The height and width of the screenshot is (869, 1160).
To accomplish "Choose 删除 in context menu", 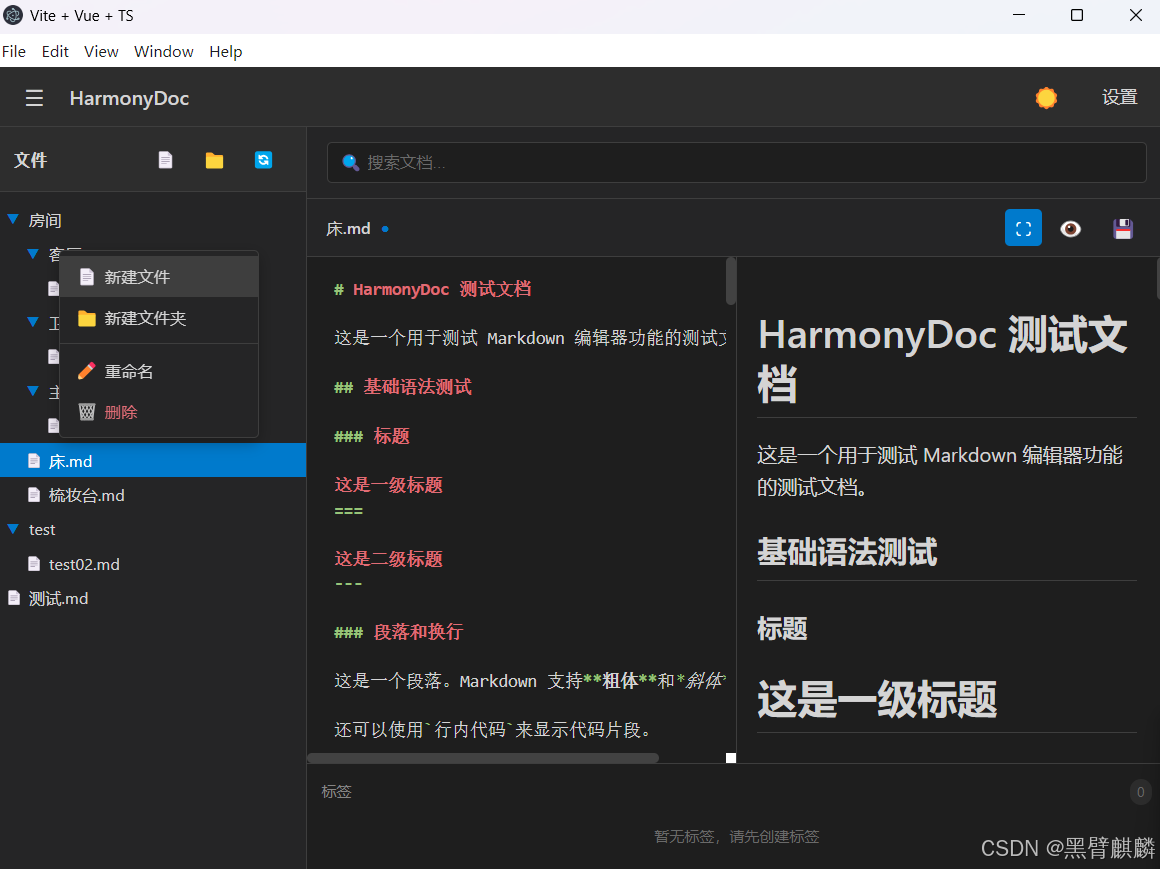I will tap(159, 412).
